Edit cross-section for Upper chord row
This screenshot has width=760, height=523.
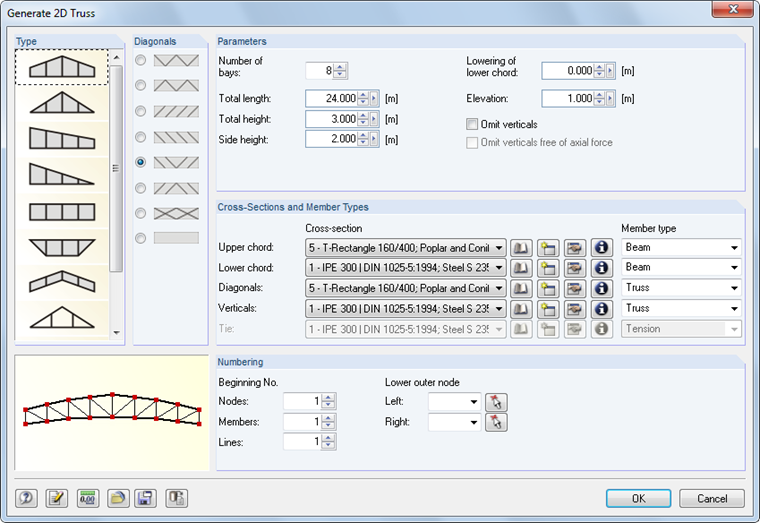click(x=574, y=248)
